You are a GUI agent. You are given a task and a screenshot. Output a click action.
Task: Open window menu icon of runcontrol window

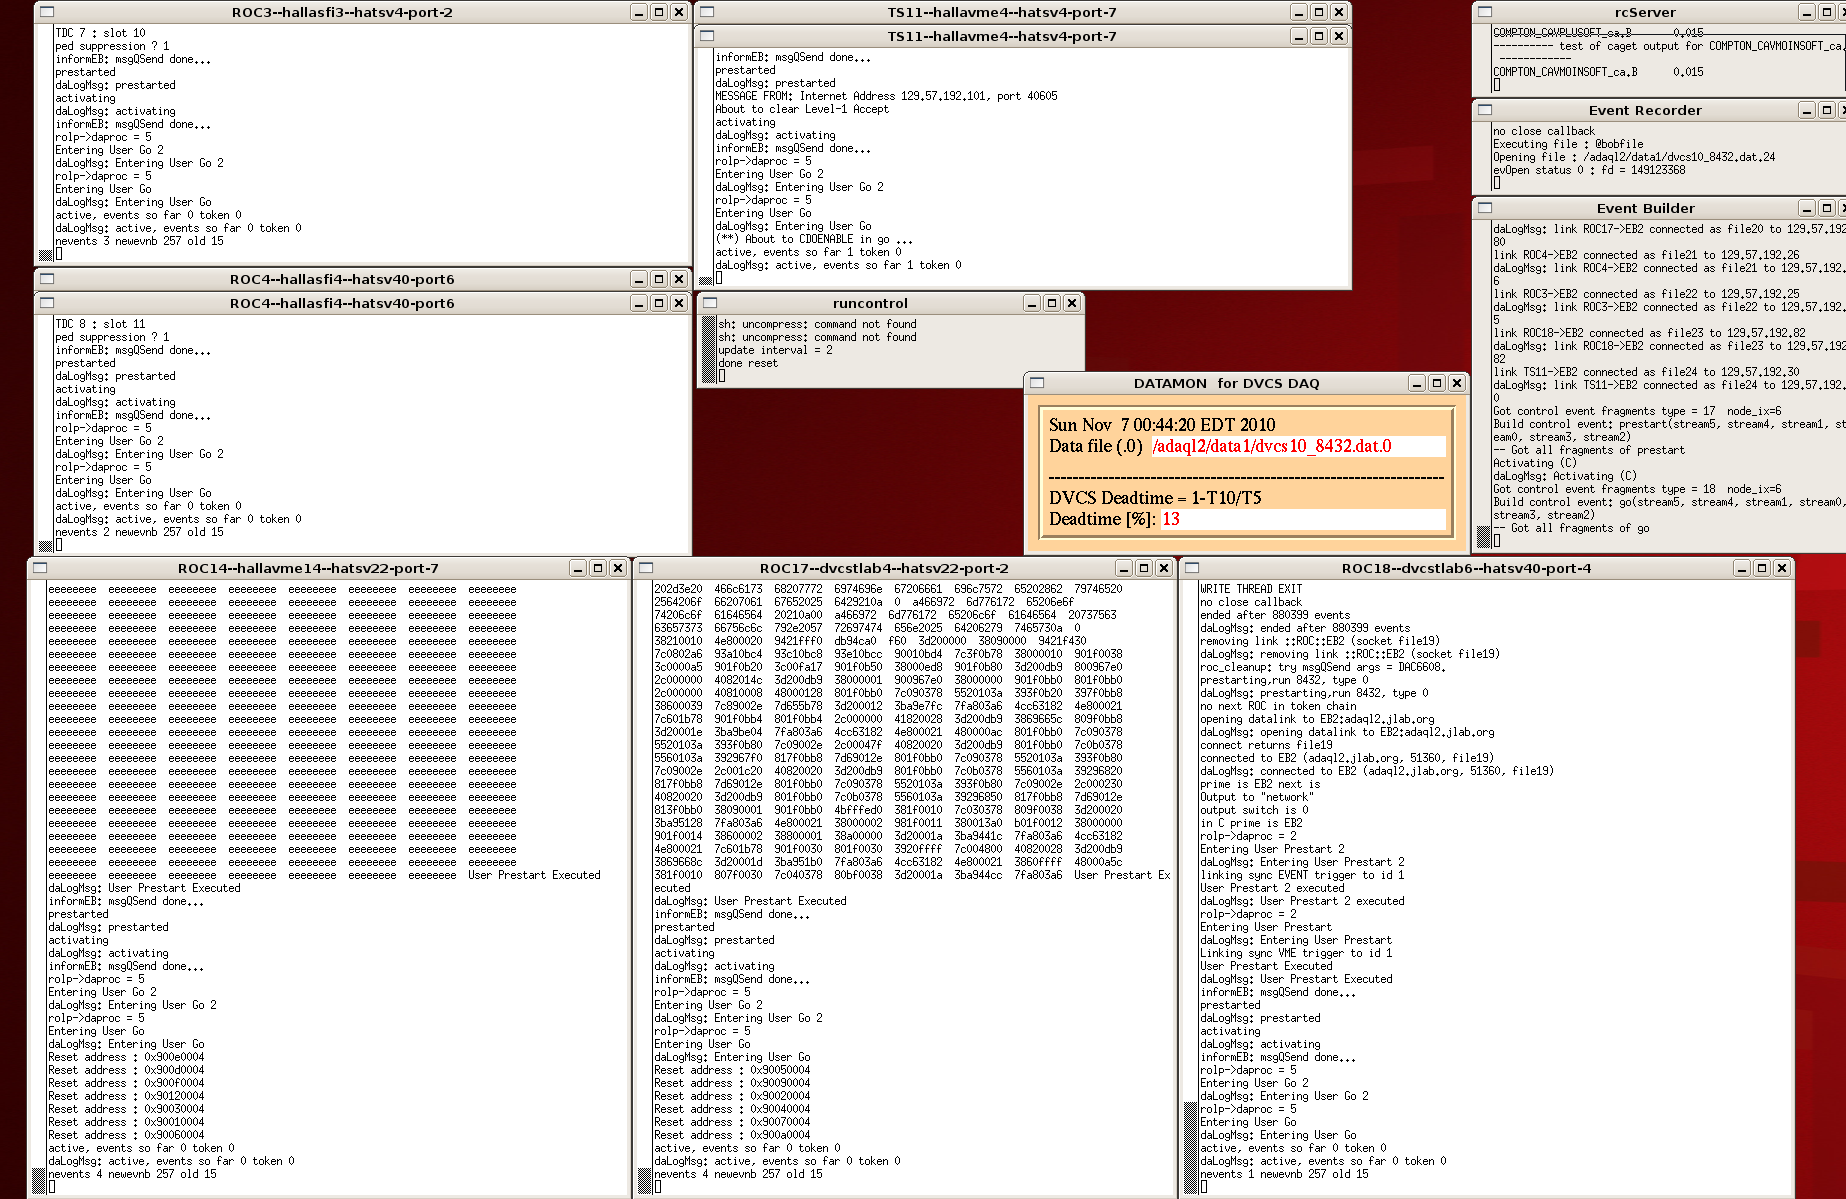pyautogui.click(x=710, y=303)
